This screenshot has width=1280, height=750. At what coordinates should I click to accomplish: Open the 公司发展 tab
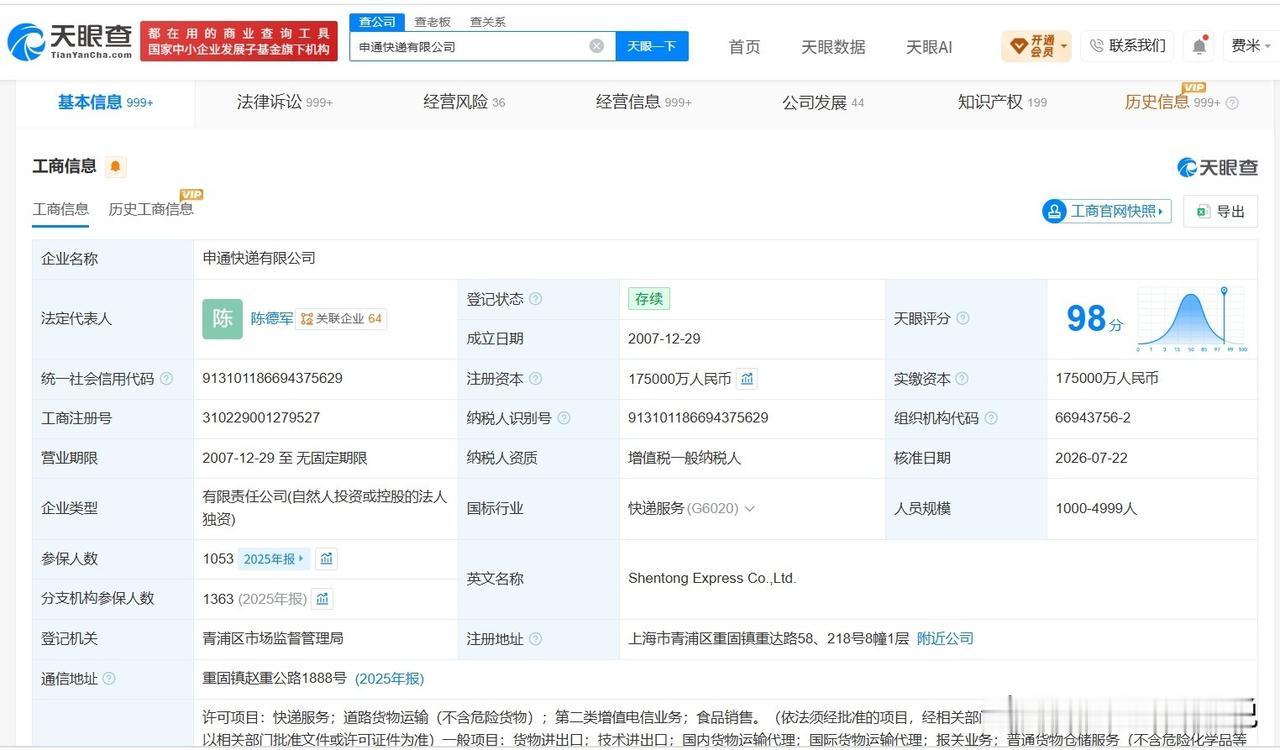[x=823, y=102]
